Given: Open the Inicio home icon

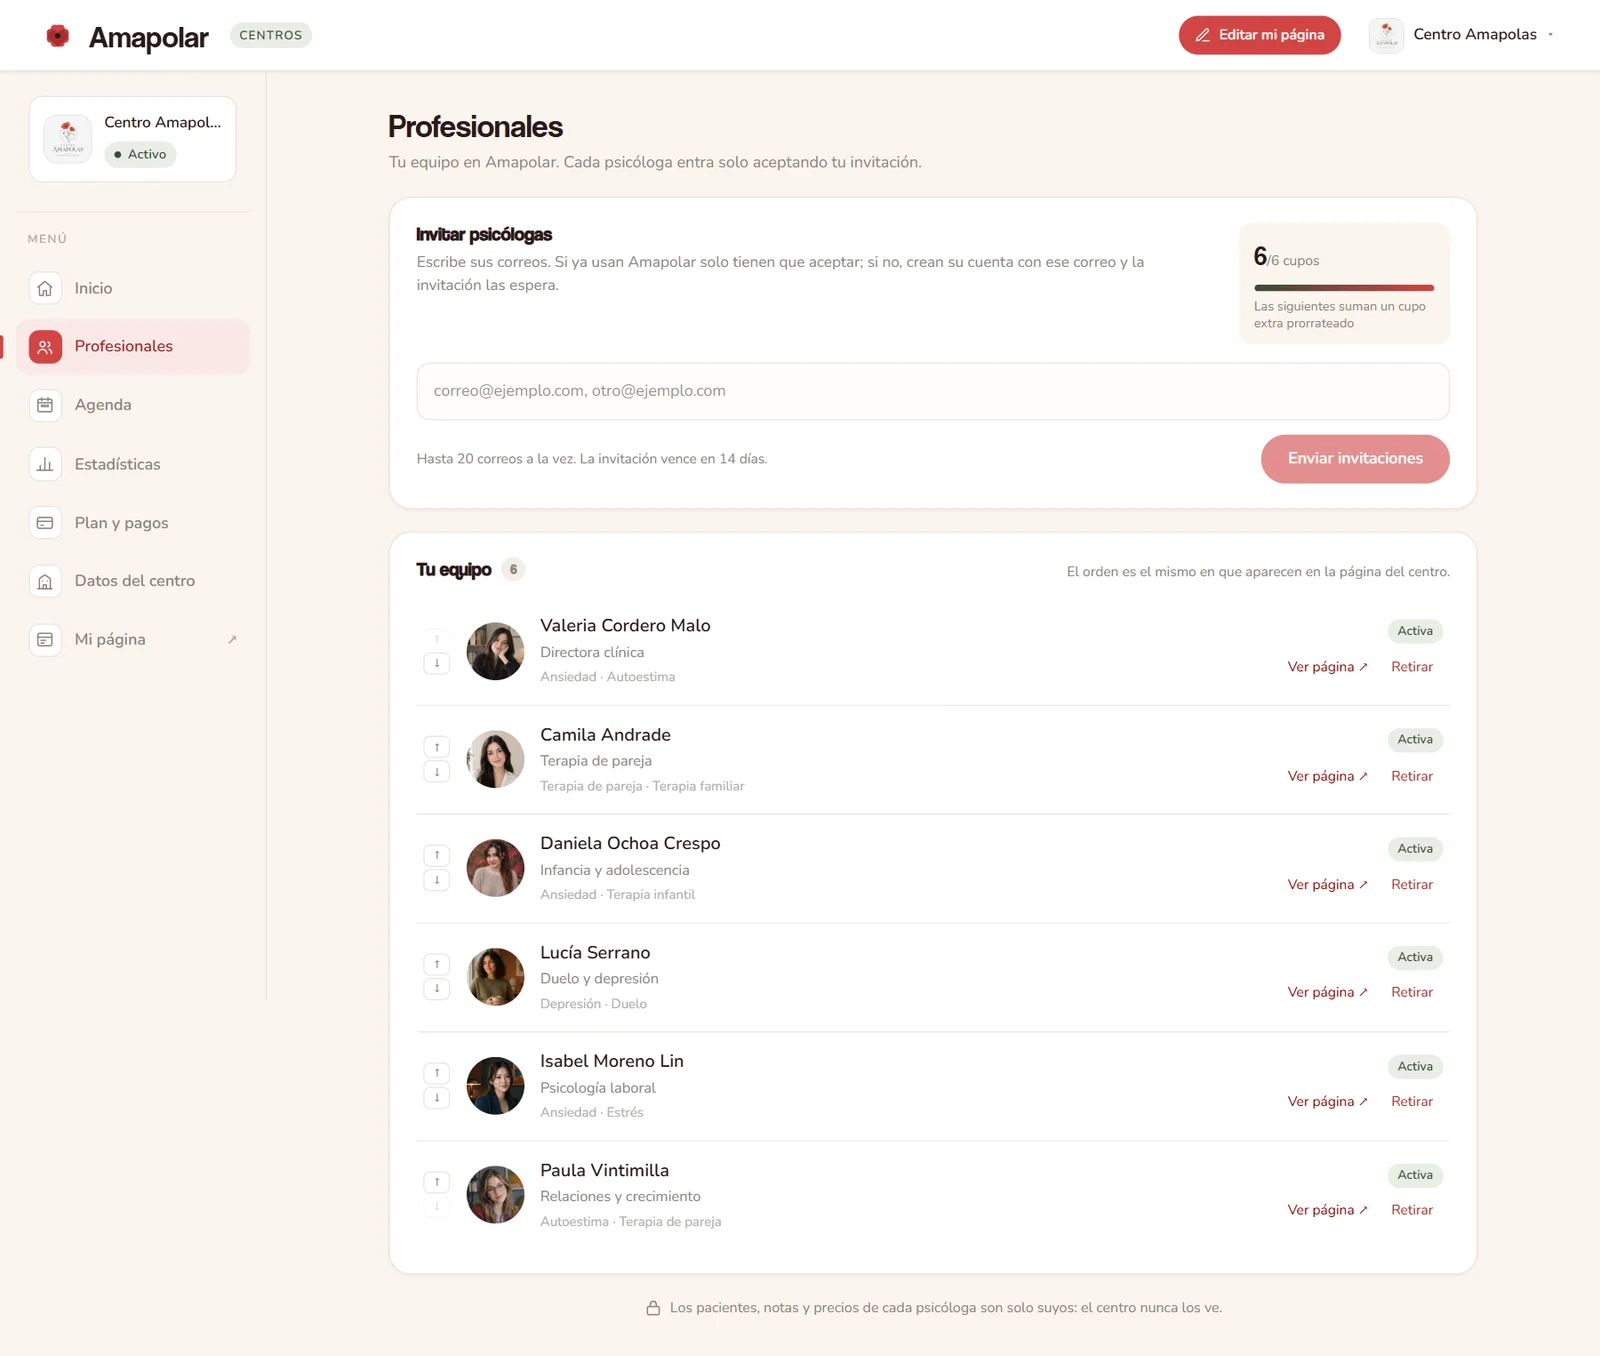Looking at the screenshot, I should 45,288.
